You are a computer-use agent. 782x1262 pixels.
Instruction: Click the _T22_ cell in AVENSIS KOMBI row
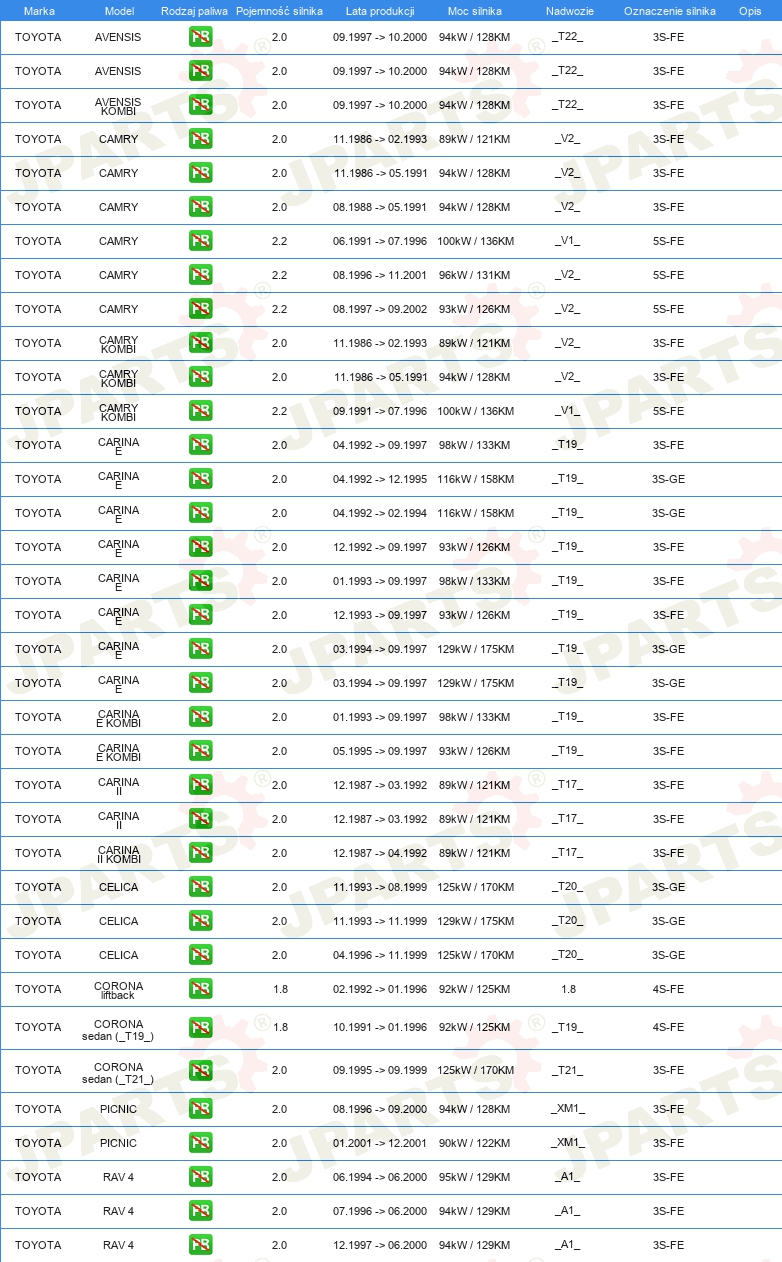[x=568, y=105]
